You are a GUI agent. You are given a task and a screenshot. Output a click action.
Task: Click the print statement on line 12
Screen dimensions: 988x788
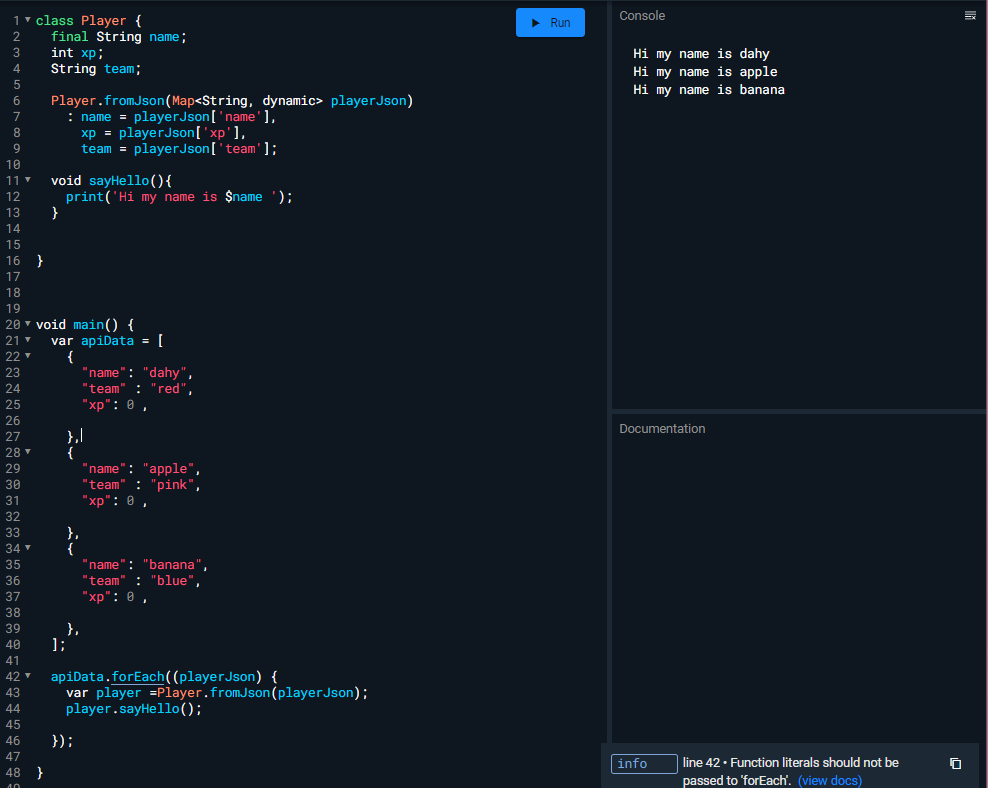pyautogui.click(x=179, y=197)
